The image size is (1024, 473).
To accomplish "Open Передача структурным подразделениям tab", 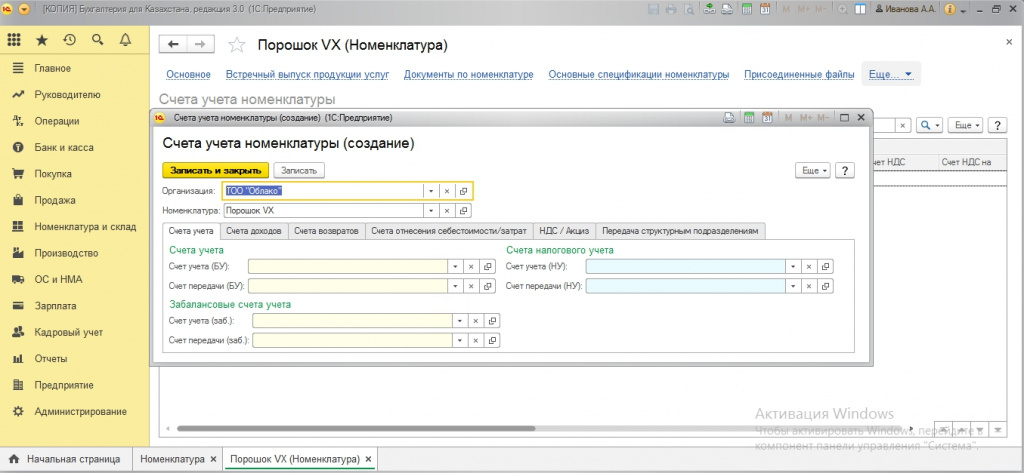I will coord(680,231).
